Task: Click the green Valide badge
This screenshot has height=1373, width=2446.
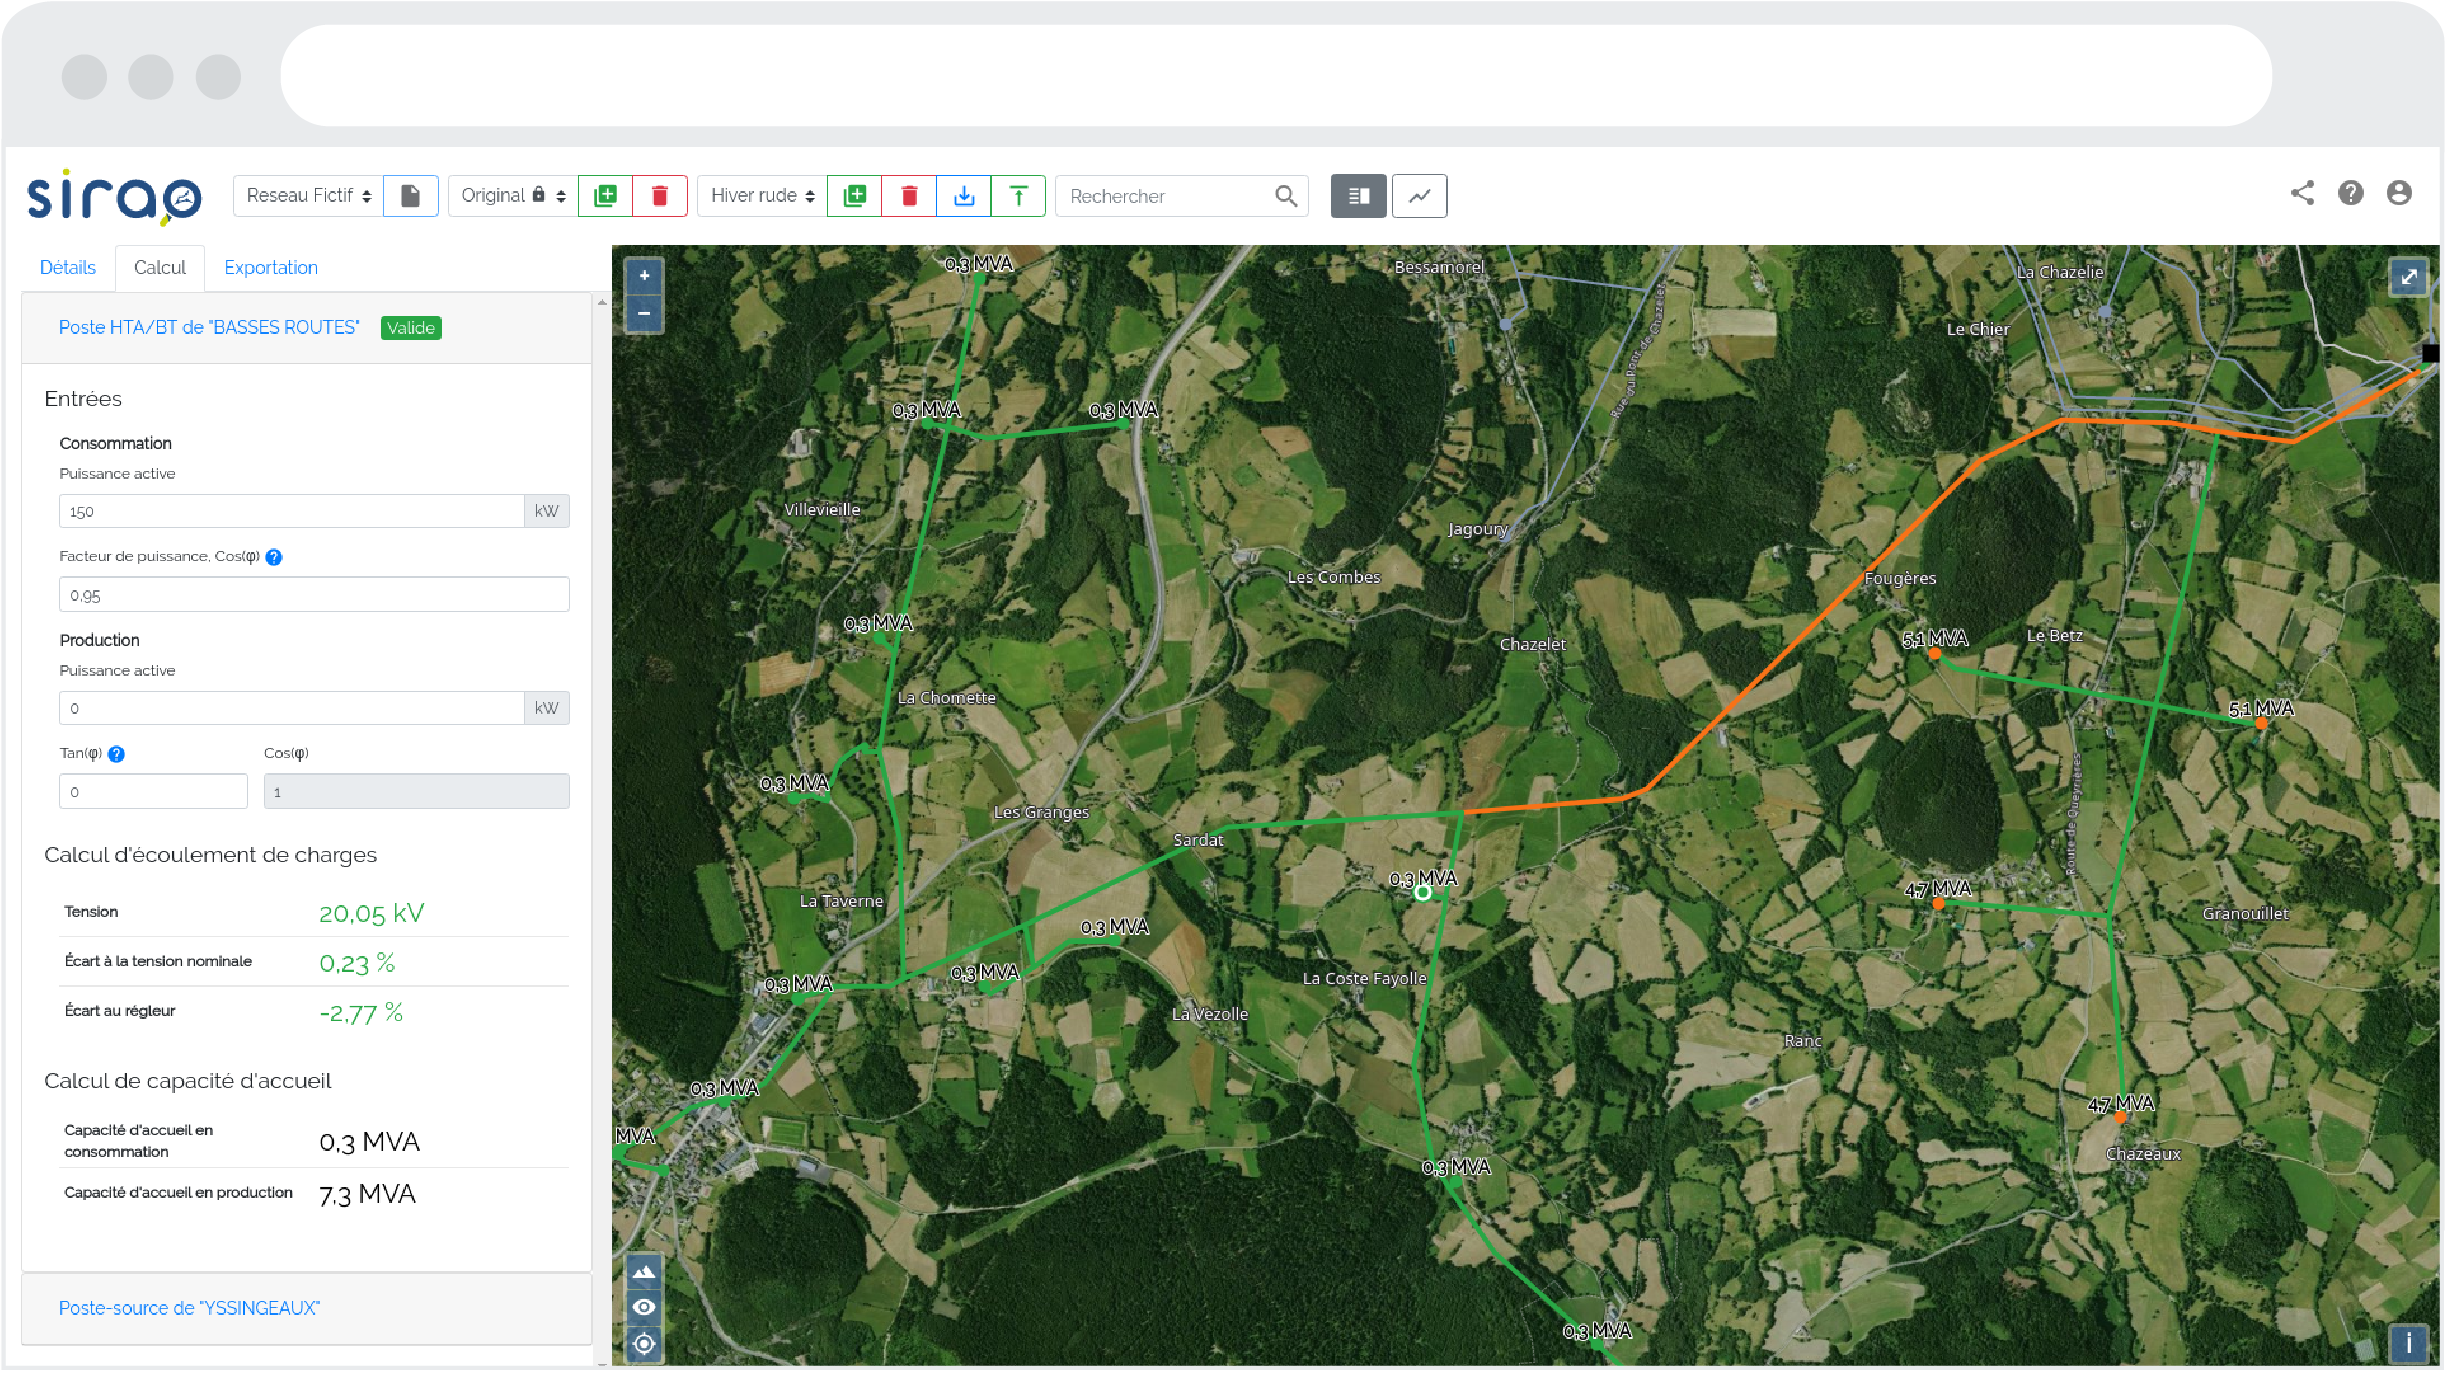Action: [x=411, y=328]
